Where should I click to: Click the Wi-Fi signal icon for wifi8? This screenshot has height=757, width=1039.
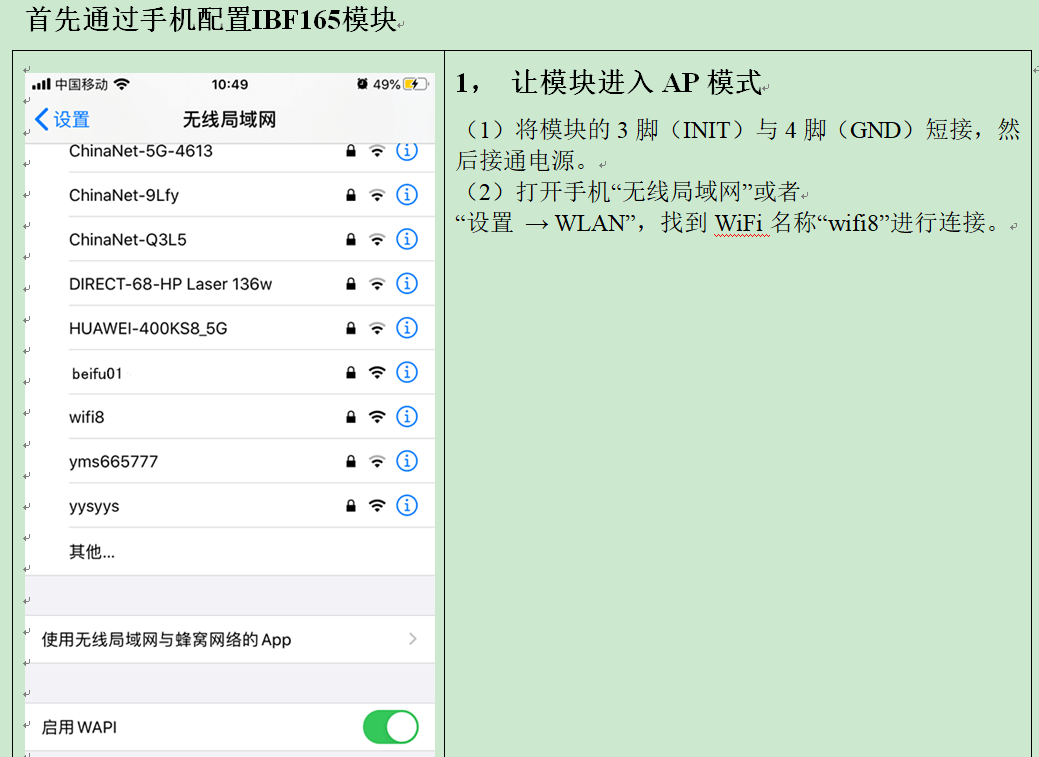click(377, 417)
